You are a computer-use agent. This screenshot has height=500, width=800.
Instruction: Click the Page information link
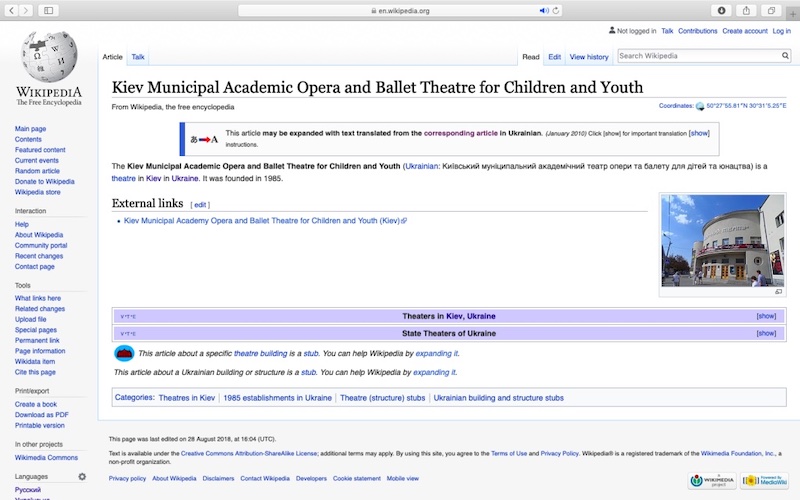point(40,351)
